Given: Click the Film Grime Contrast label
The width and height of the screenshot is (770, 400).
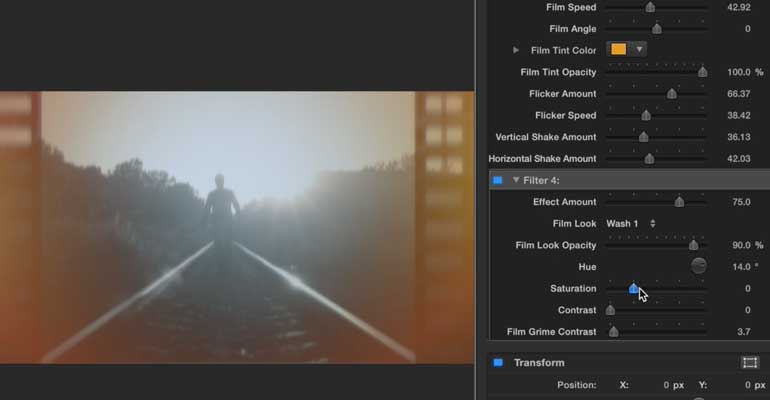Looking at the screenshot, I should 551,332.
